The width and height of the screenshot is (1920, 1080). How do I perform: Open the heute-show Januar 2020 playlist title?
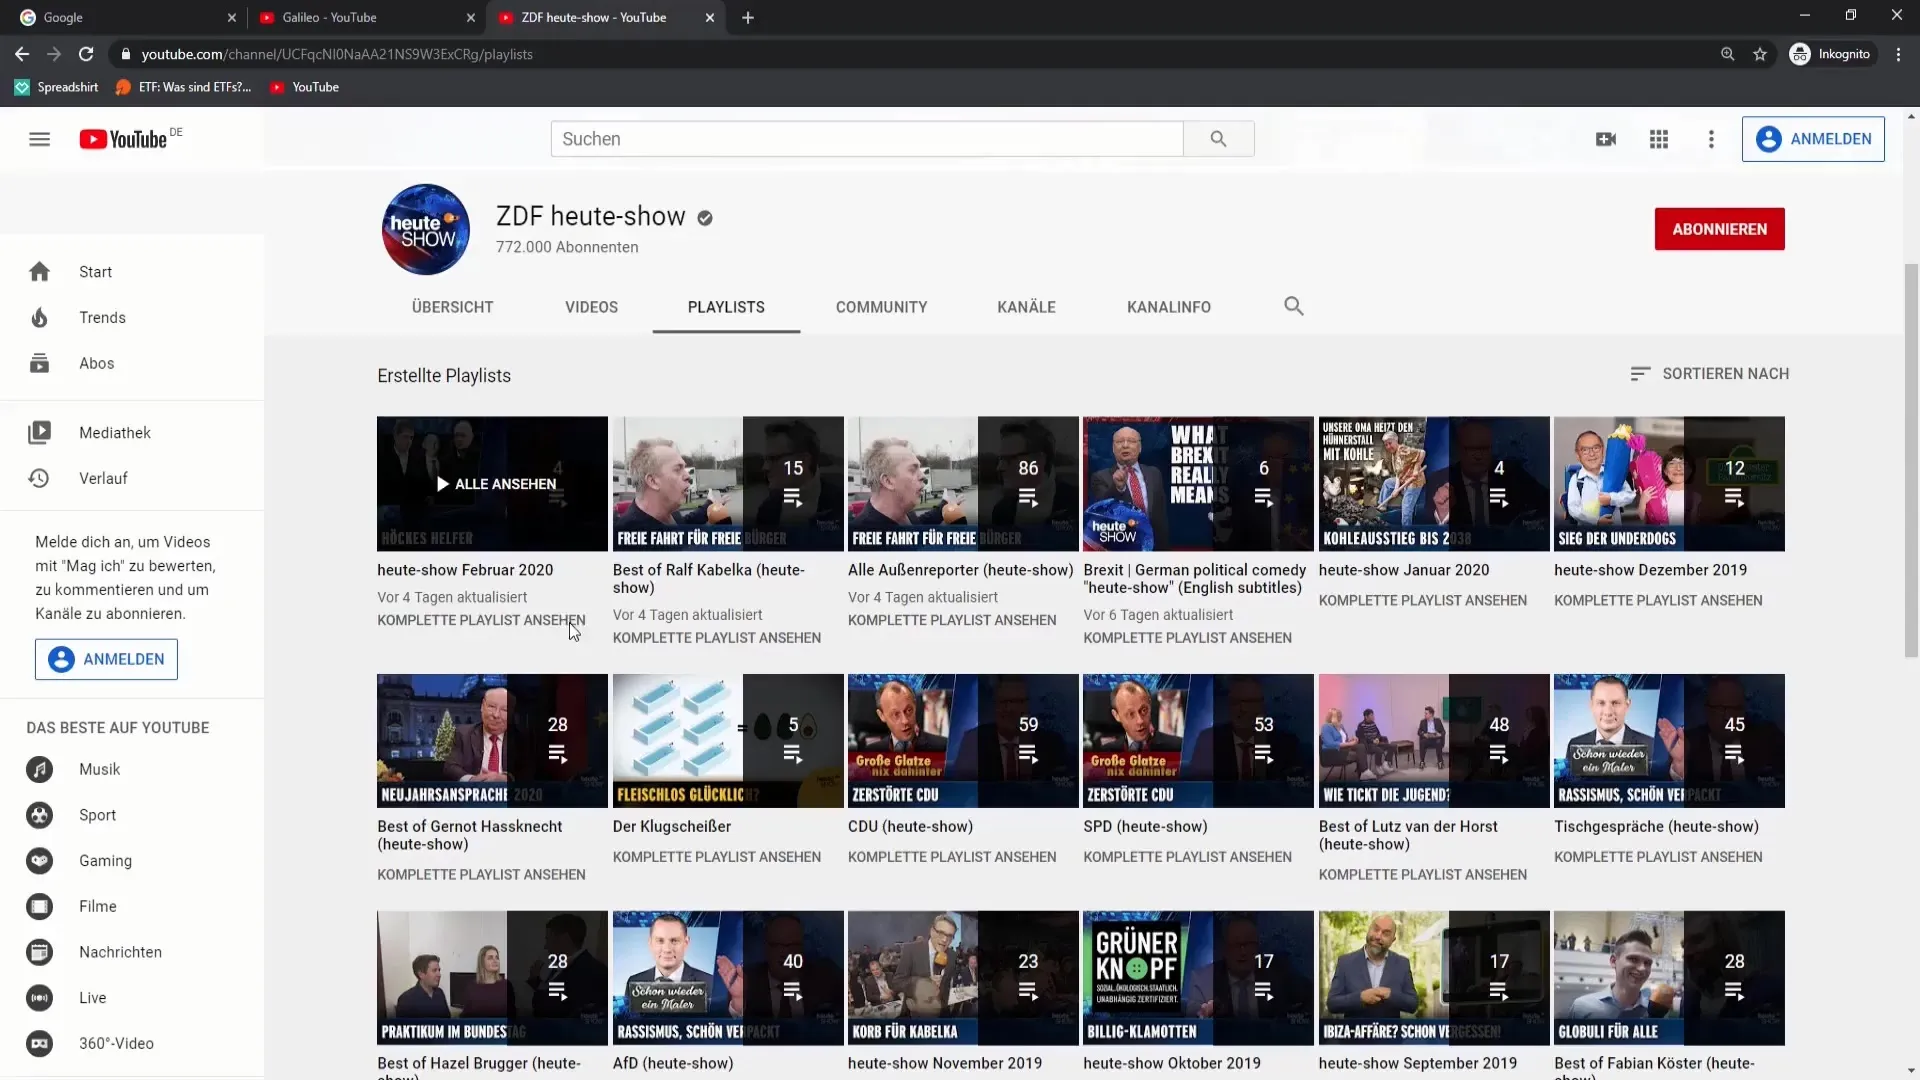tap(1403, 570)
